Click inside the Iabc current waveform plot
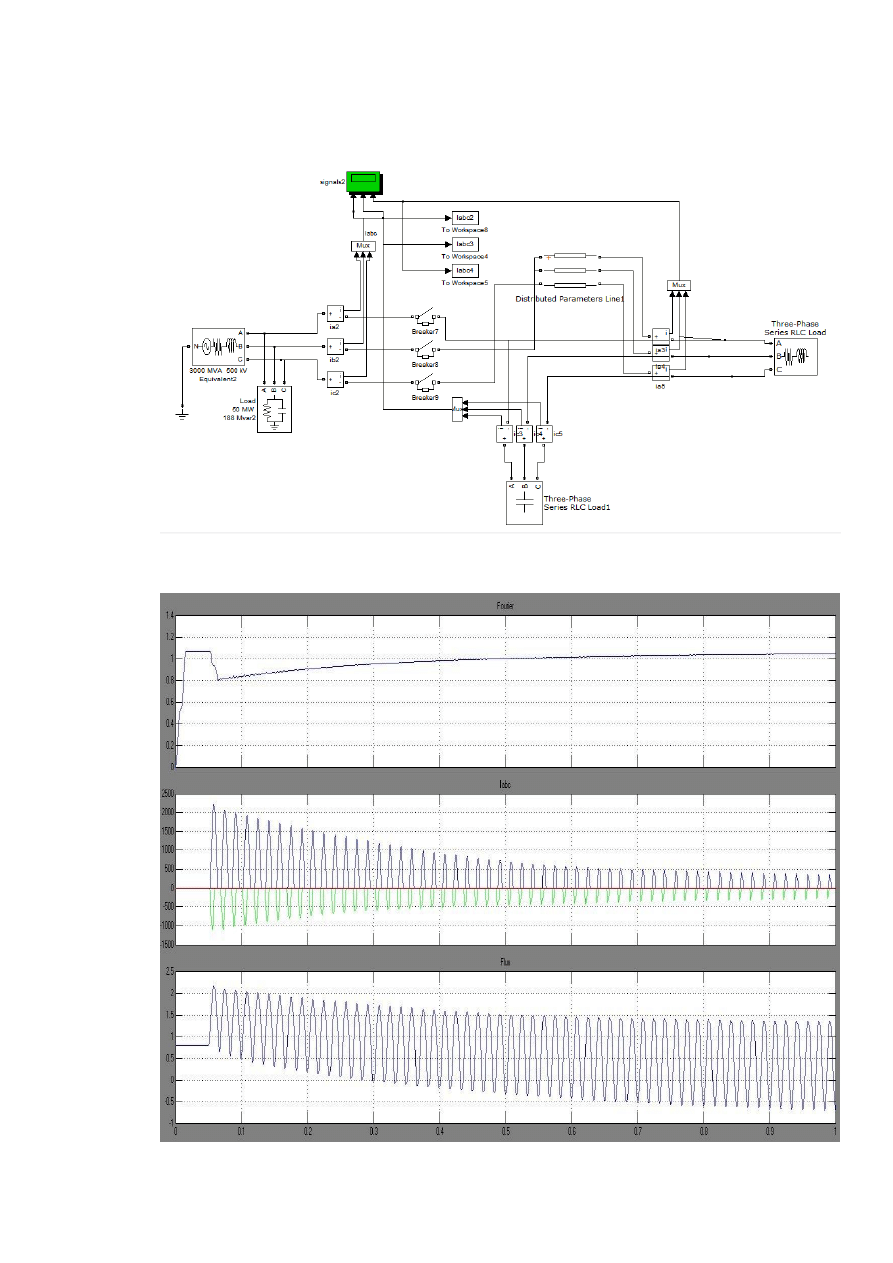 coord(505,870)
